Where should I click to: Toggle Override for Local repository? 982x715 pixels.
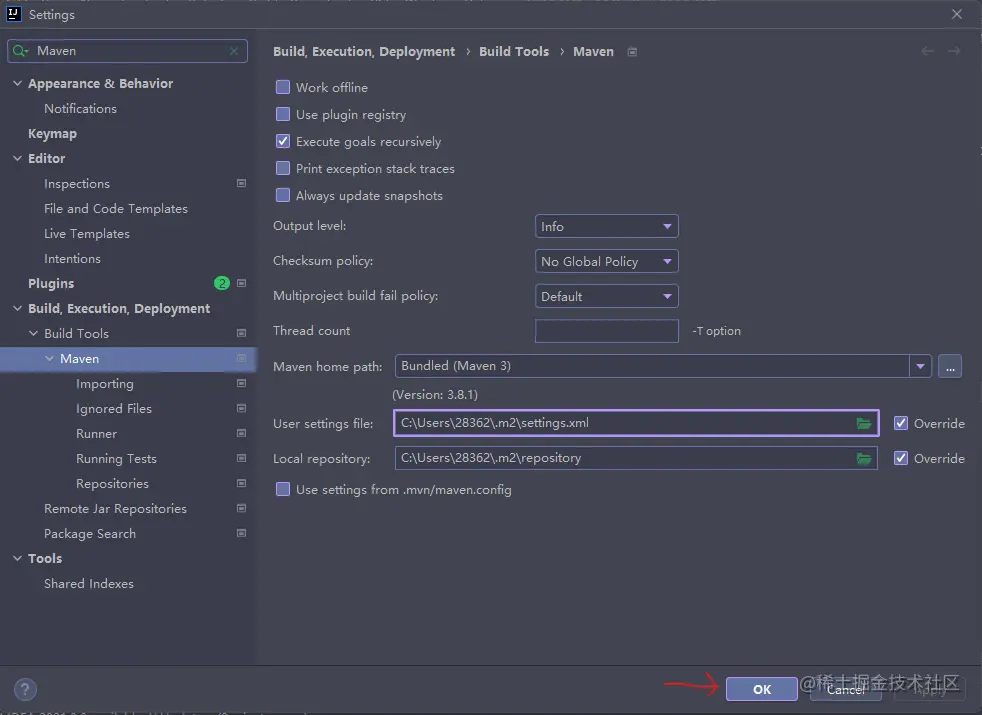click(x=901, y=458)
